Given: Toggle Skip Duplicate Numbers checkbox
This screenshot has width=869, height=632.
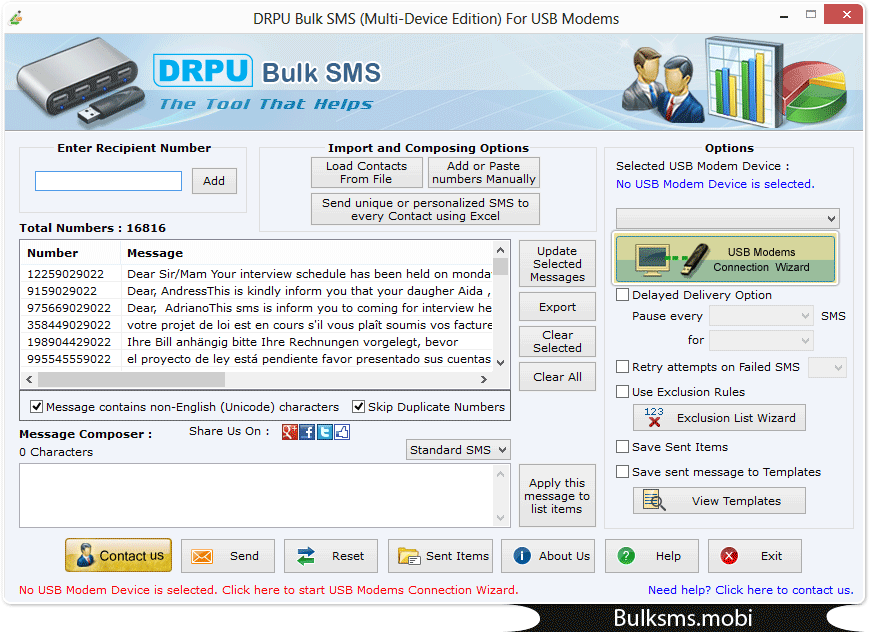Looking at the screenshot, I should pyautogui.click(x=359, y=406).
